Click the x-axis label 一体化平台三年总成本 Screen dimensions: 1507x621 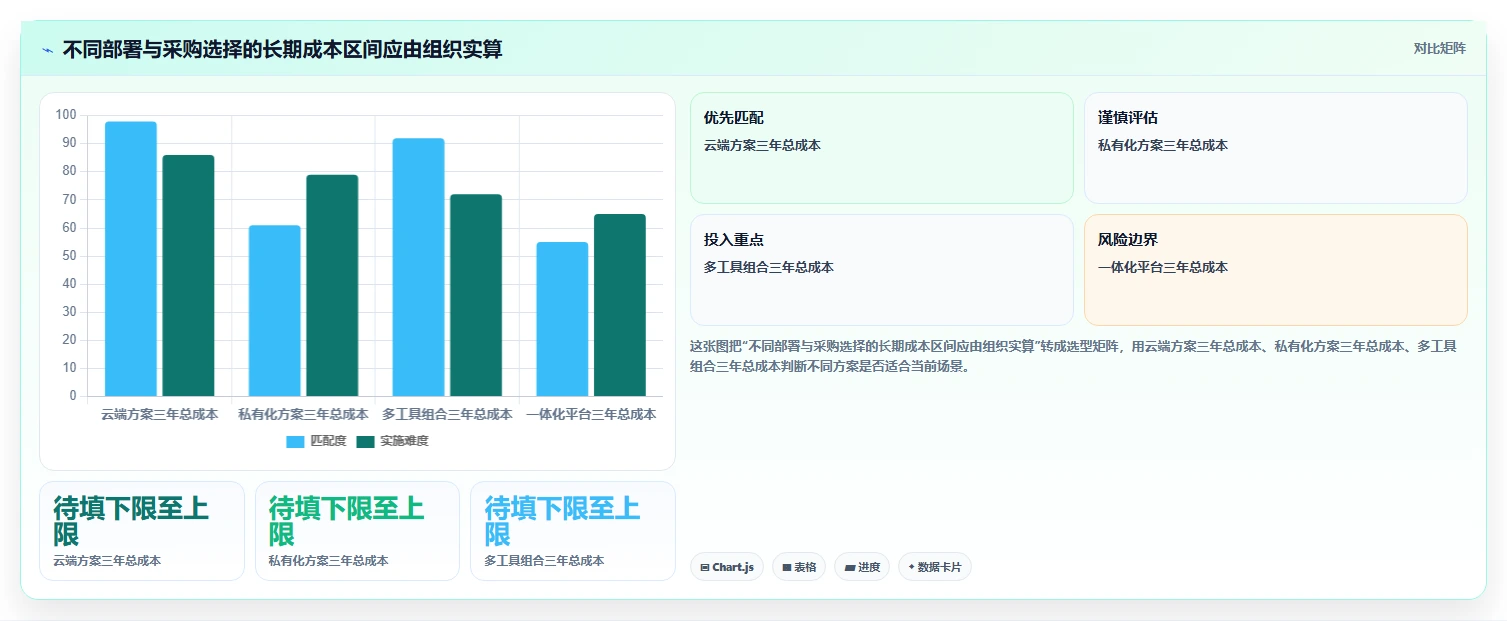591,414
